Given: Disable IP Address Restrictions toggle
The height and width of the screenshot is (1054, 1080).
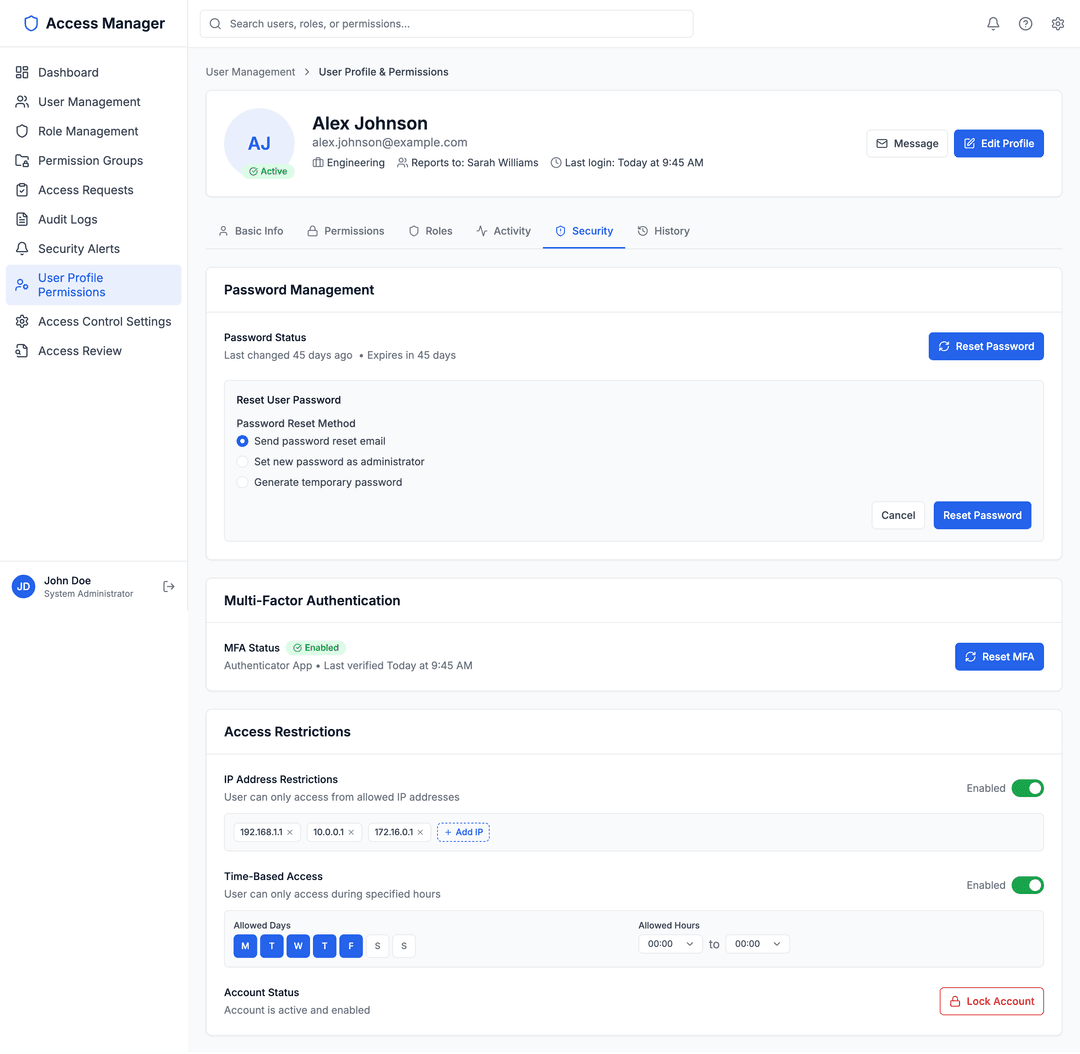Looking at the screenshot, I should (1028, 788).
